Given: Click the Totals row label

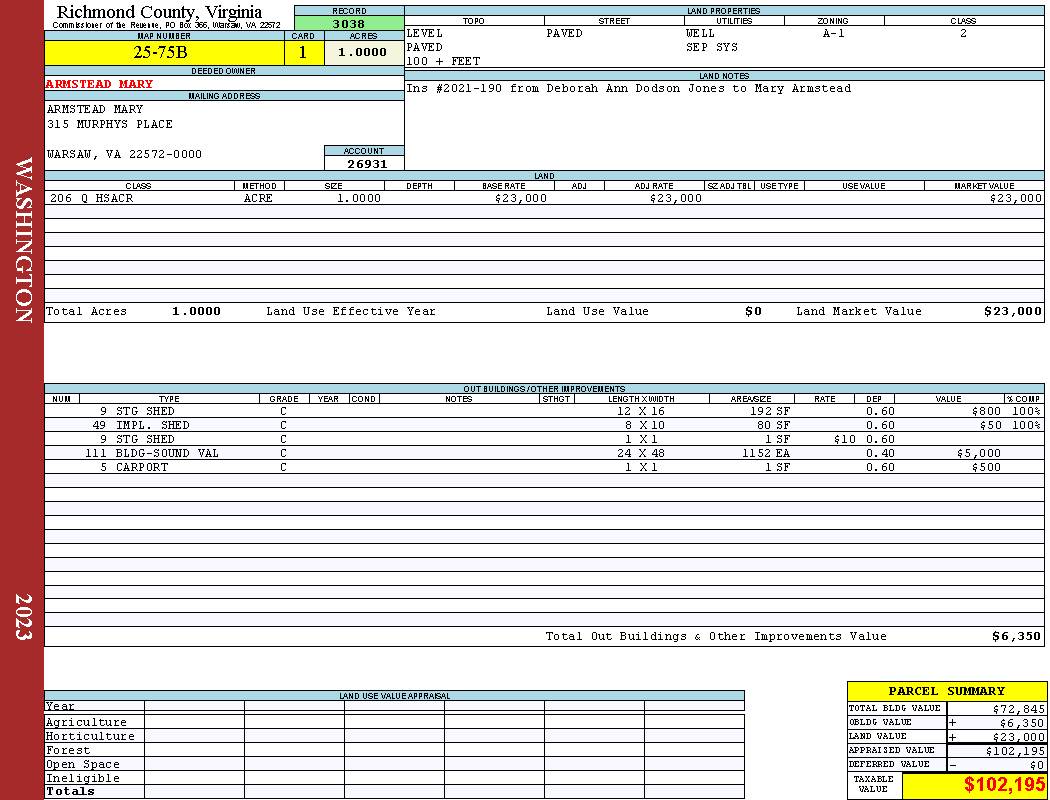Looking at the screenshot, I should (x=70, y=791).
